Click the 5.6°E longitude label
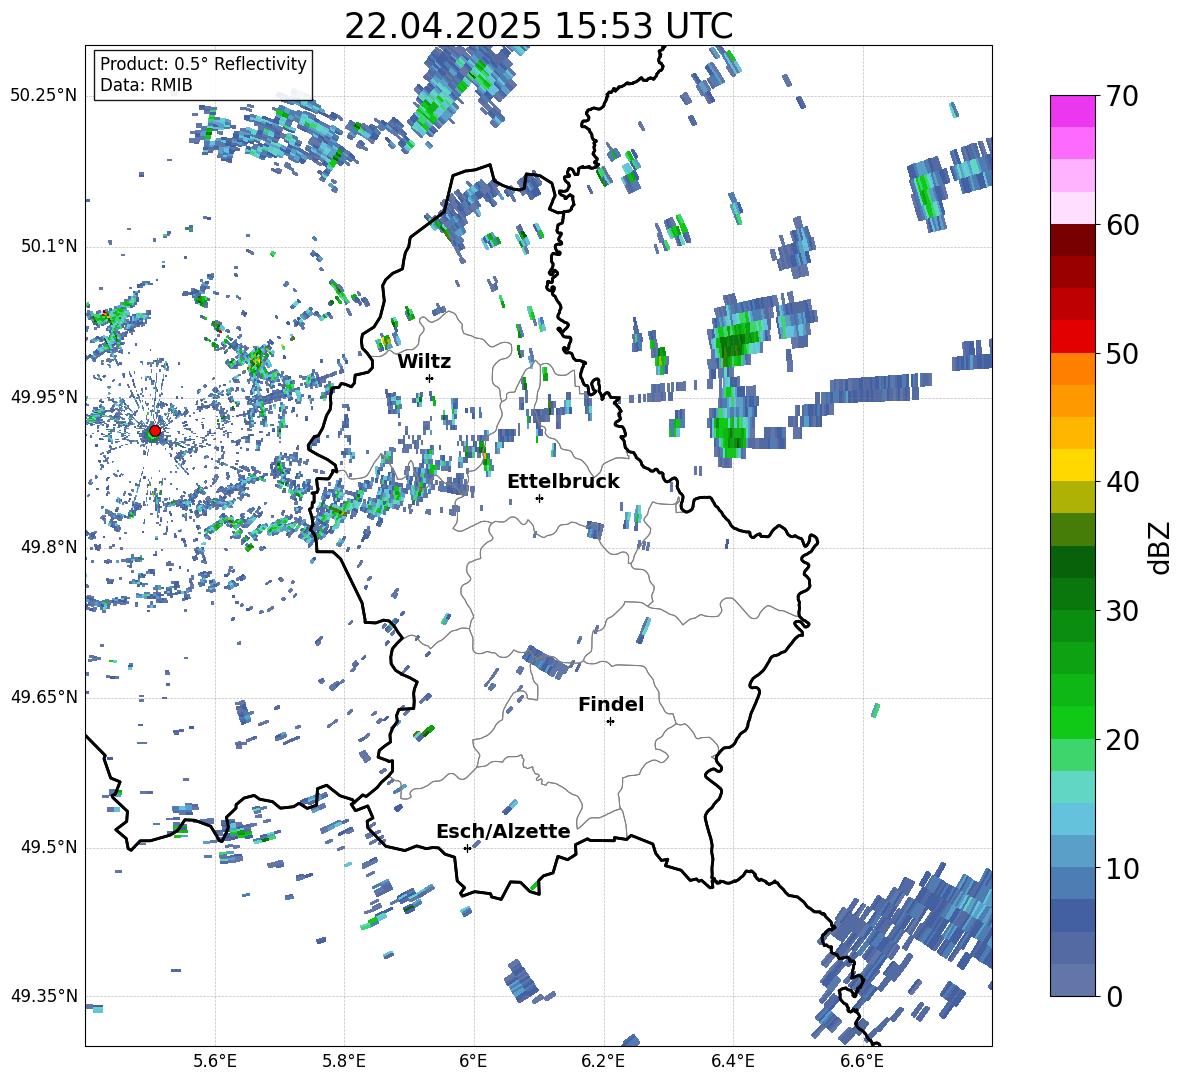The image size is (1184, 1081). pos(215,1061)
